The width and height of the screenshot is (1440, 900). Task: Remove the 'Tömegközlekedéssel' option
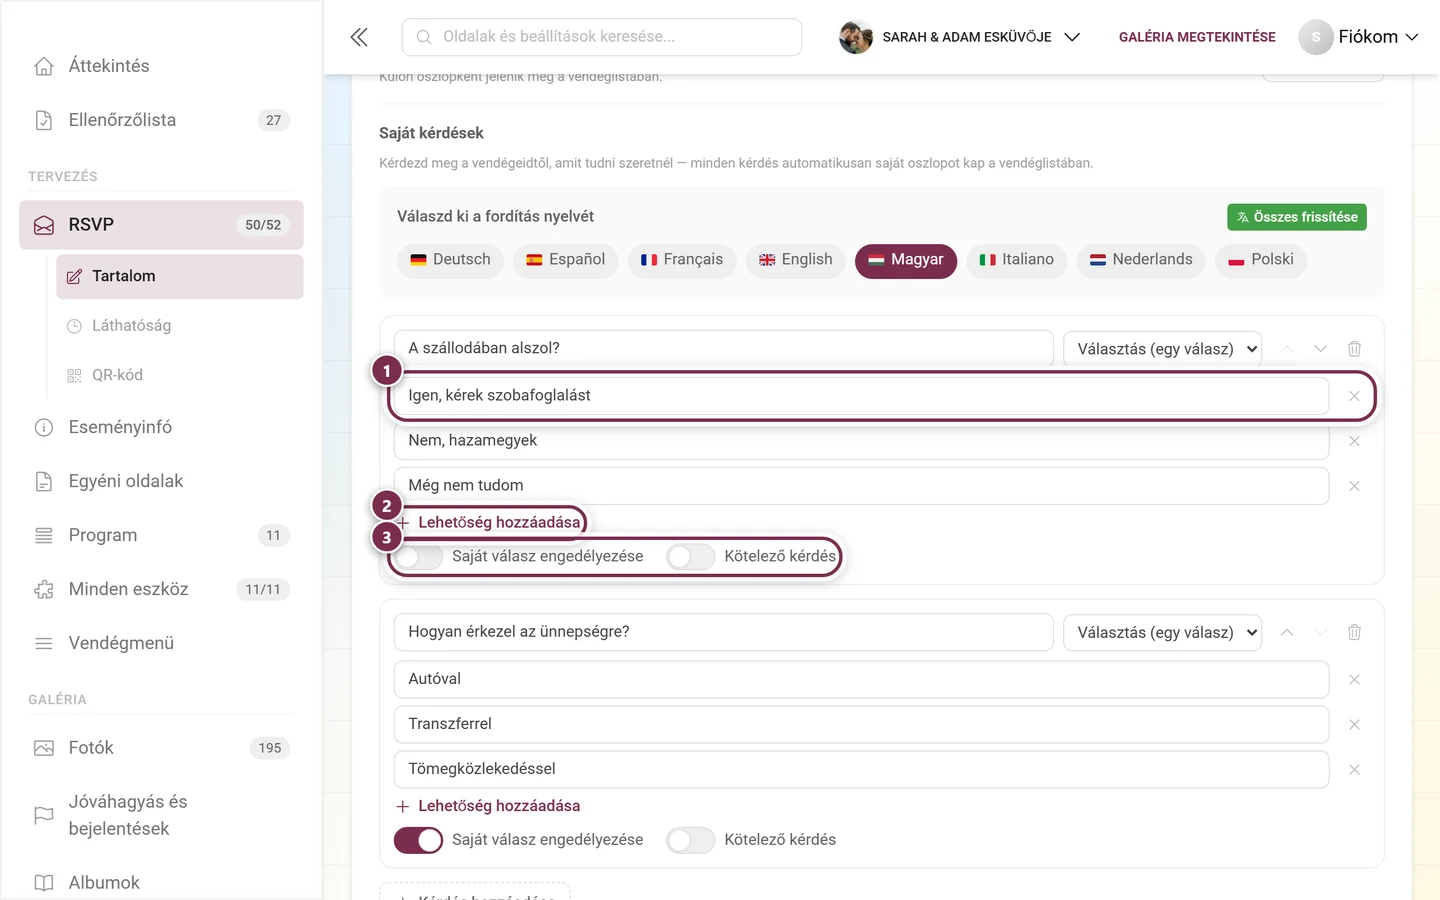point(1354,770)
